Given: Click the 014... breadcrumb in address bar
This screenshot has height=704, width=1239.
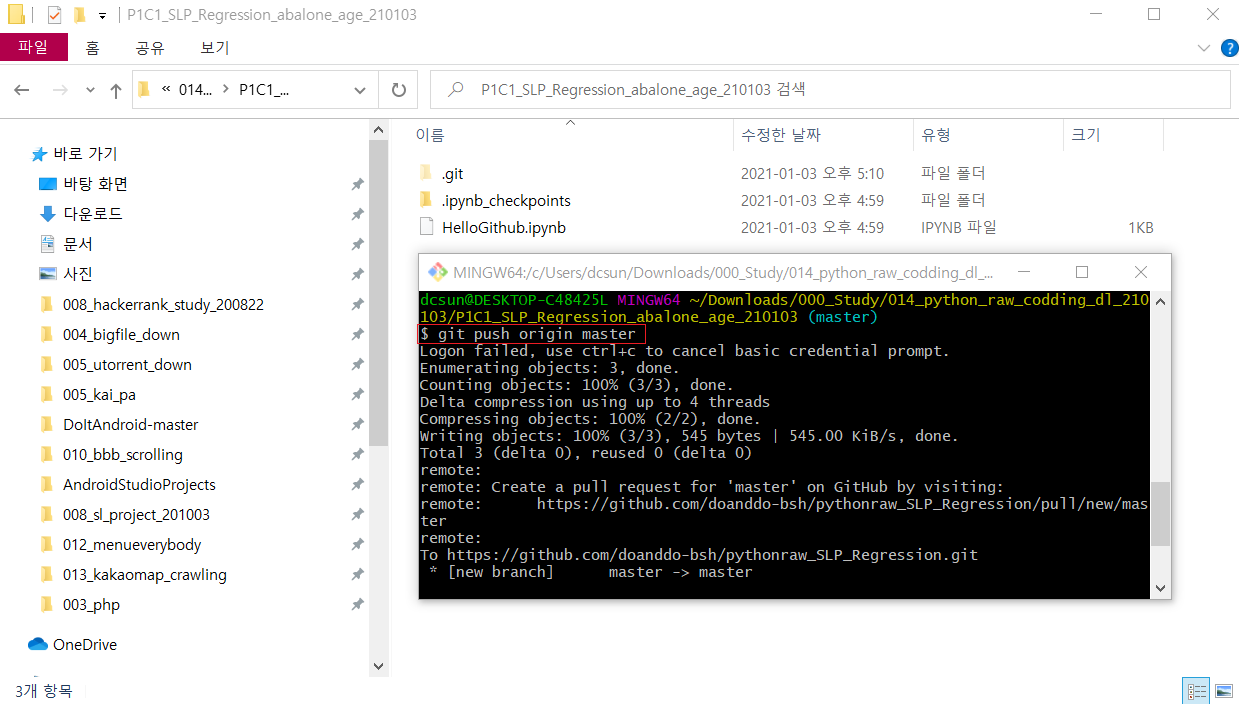Looking at the screenshot, I should click(x=195, y=90).
